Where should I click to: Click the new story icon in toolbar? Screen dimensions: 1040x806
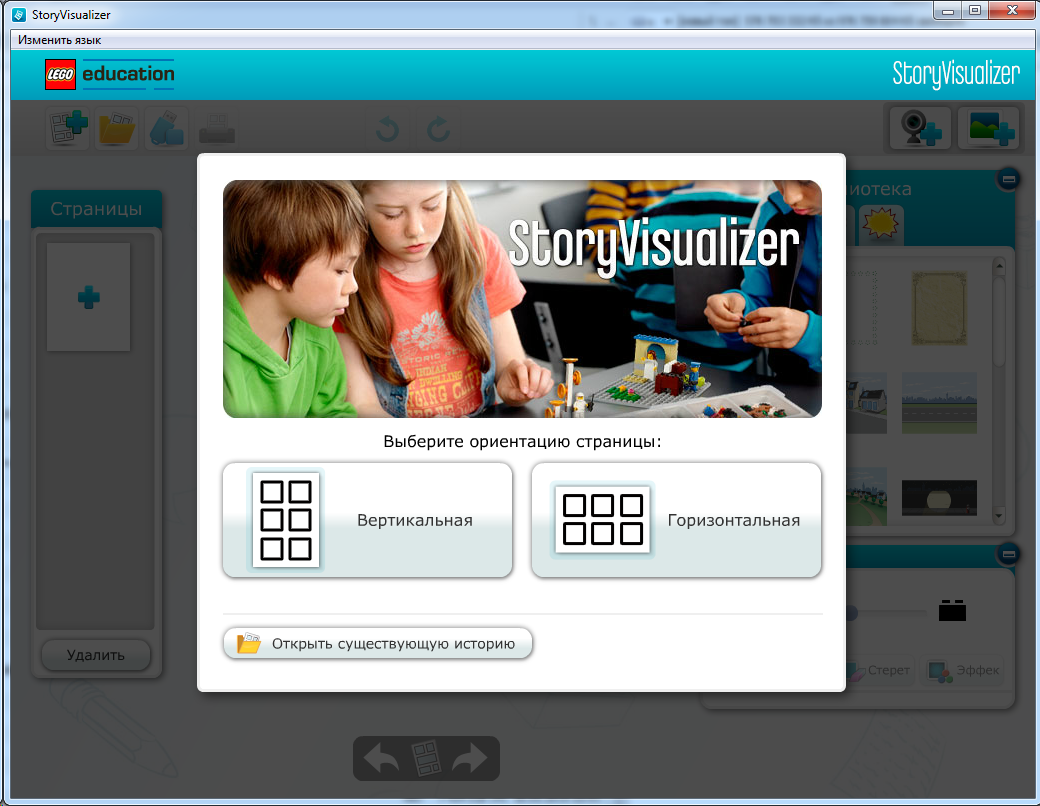pyautogui.click(x=68, y=127)
